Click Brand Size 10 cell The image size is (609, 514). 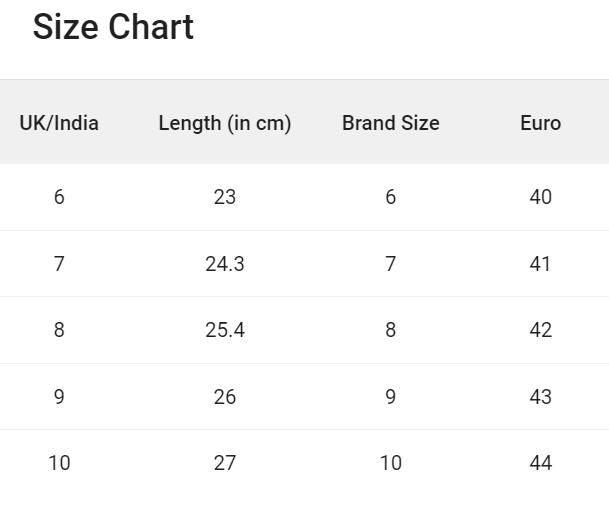click(x=390, y=463)
